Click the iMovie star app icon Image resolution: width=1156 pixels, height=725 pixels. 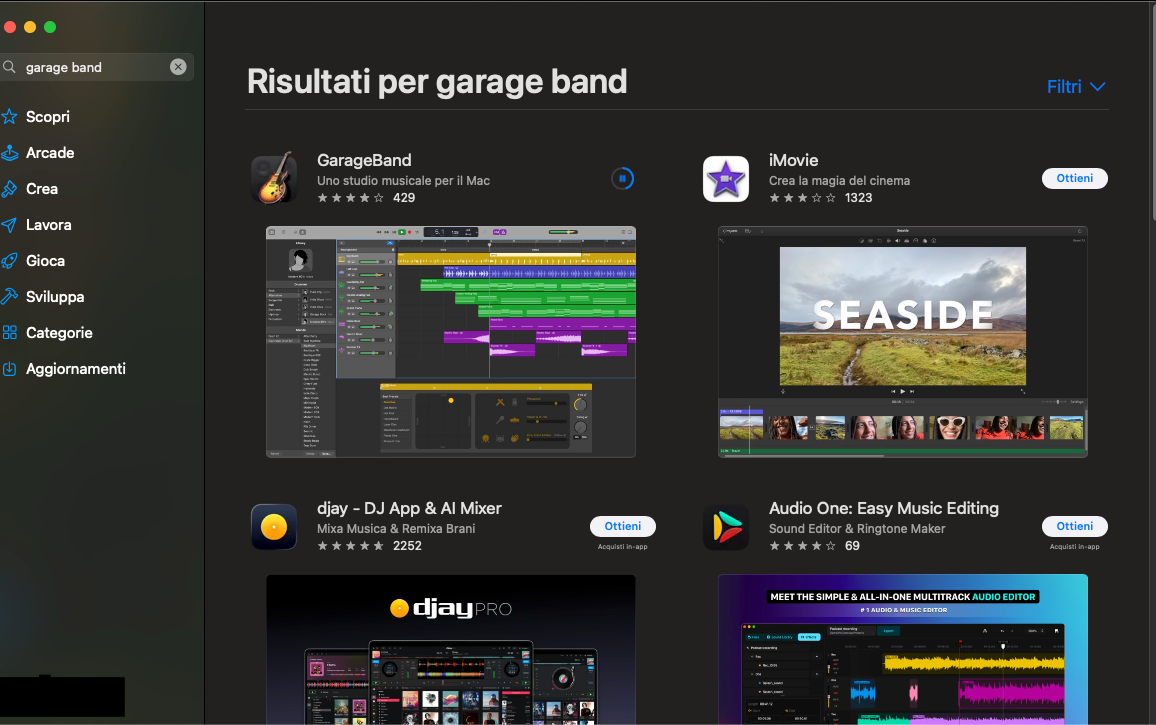pos(726,178)
